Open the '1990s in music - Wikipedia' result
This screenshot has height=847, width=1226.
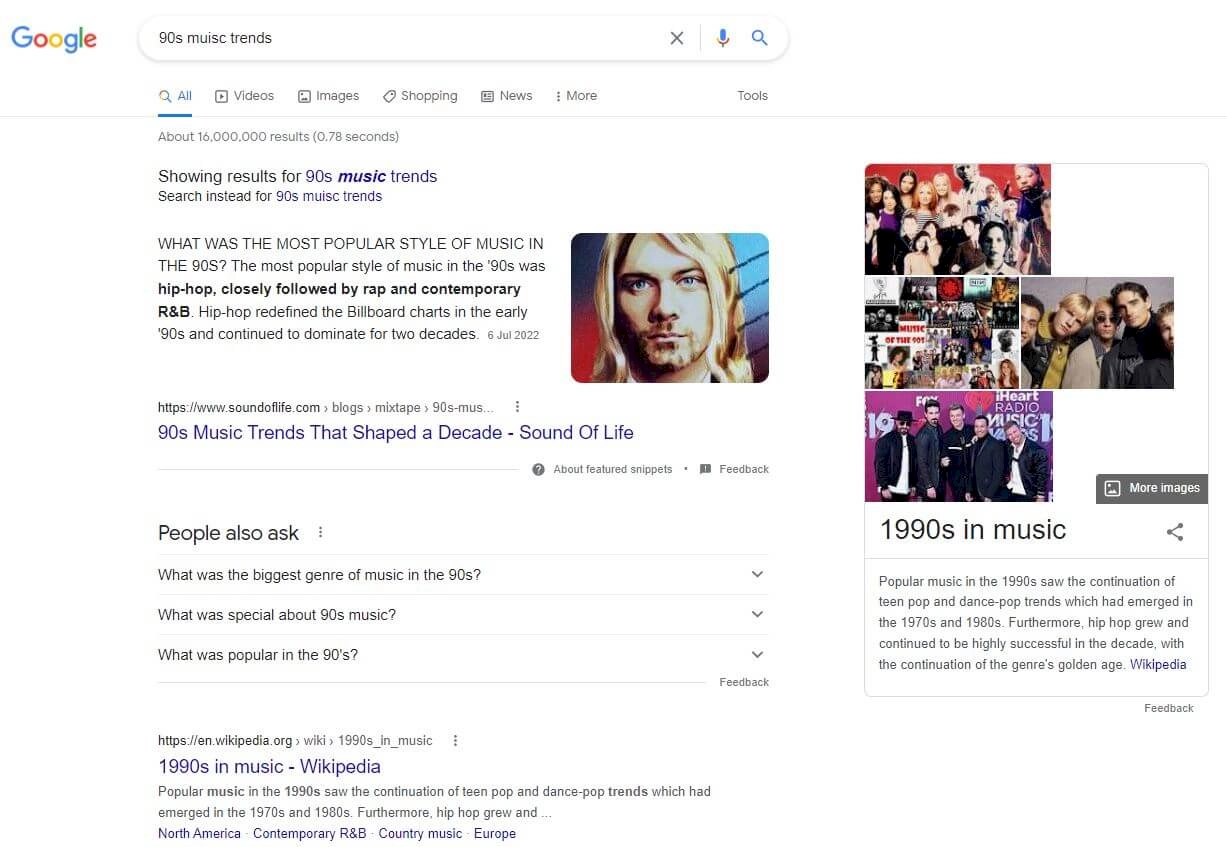269,767
